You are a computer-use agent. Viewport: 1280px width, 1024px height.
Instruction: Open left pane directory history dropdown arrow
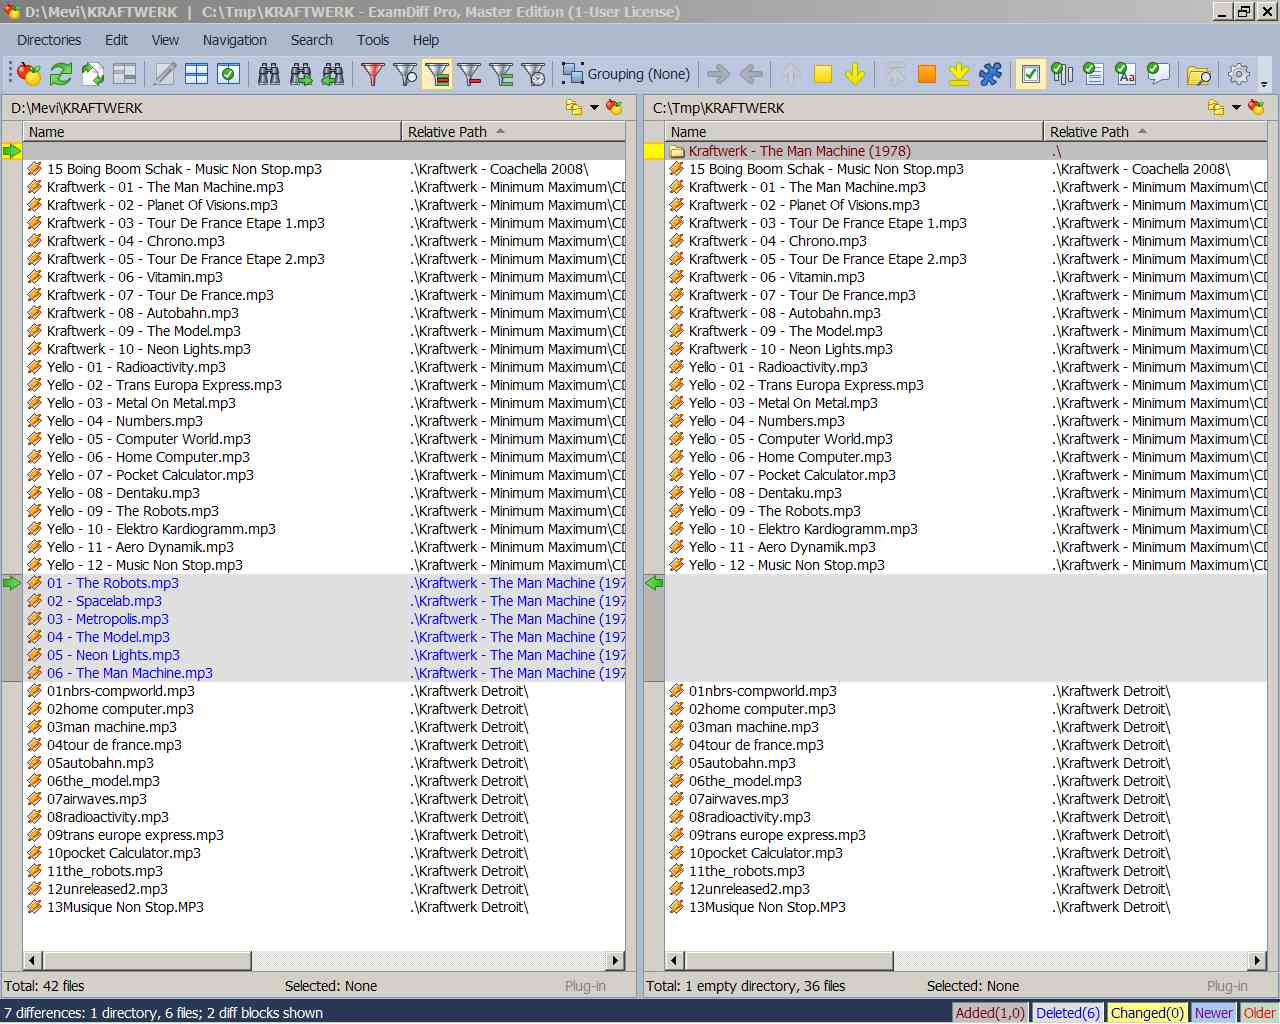tap(594, 107)
